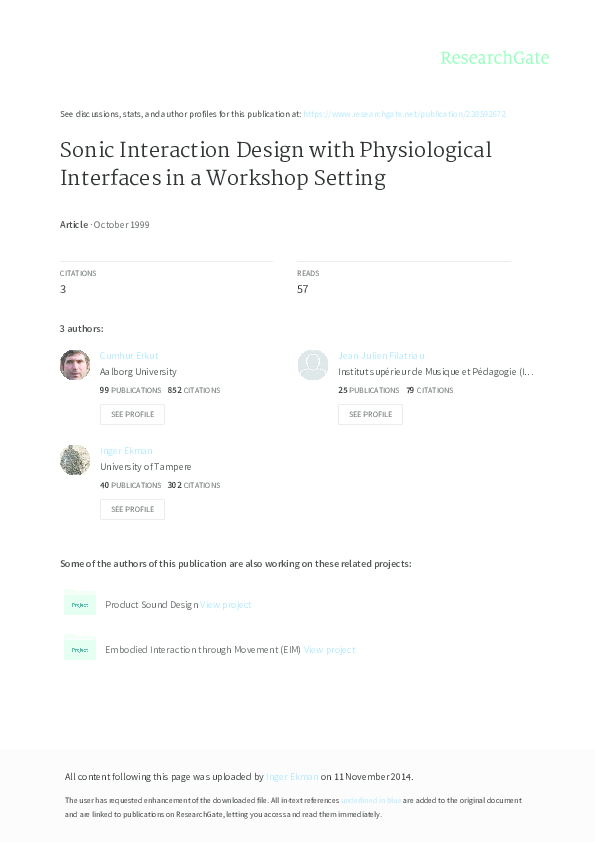The image size is (595, 842).
Task: Open Inger Ekman's profile photo
Action: point(74,459)
